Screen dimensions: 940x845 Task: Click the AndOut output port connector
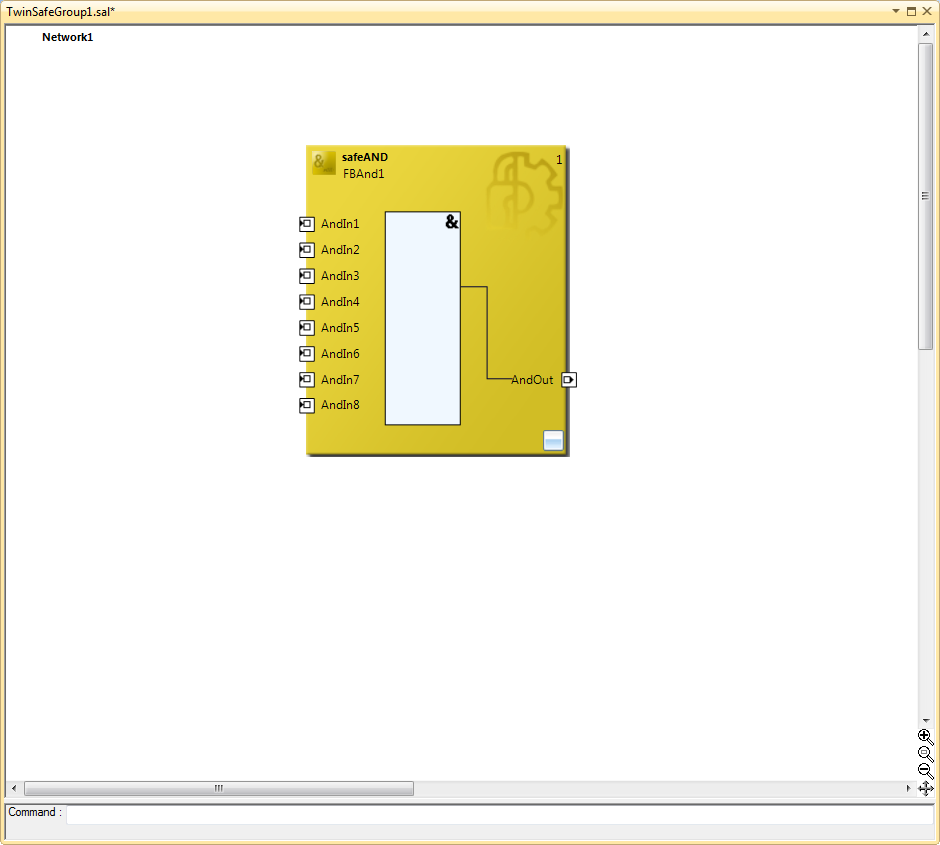pos(569,380)
